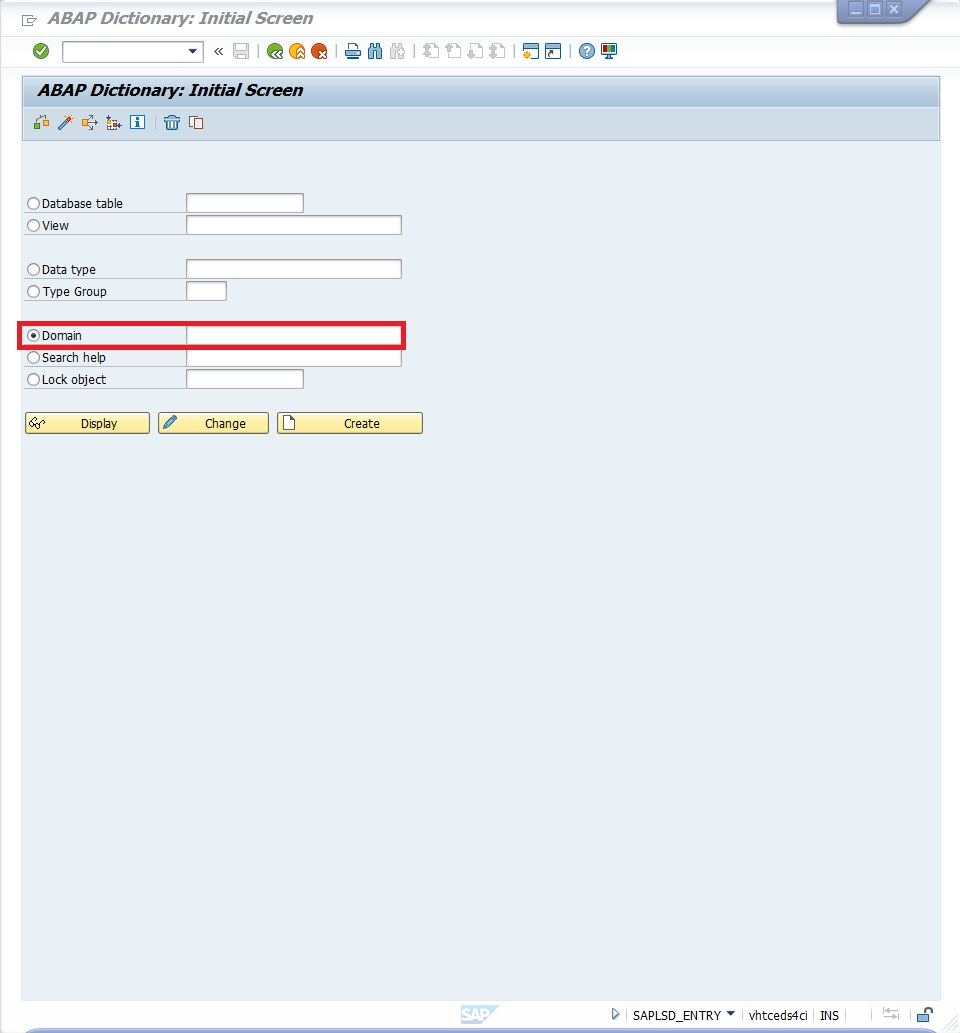This screenshot has width=960, height=1033.
Task: Expand the SAPLSD_ENTRY status bar dropdown
Action: click(731, 1015)
